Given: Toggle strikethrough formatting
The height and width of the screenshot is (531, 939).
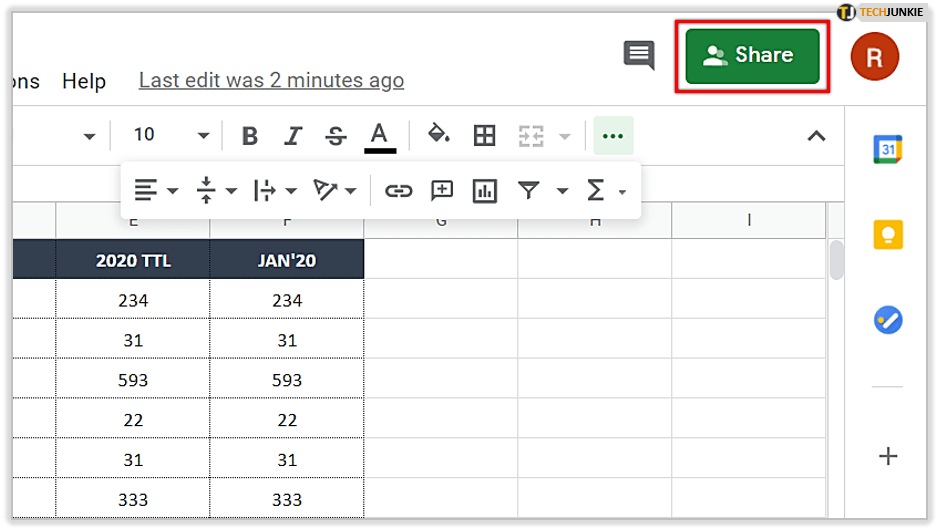Looking at the screenshot, I should (336, 136).
